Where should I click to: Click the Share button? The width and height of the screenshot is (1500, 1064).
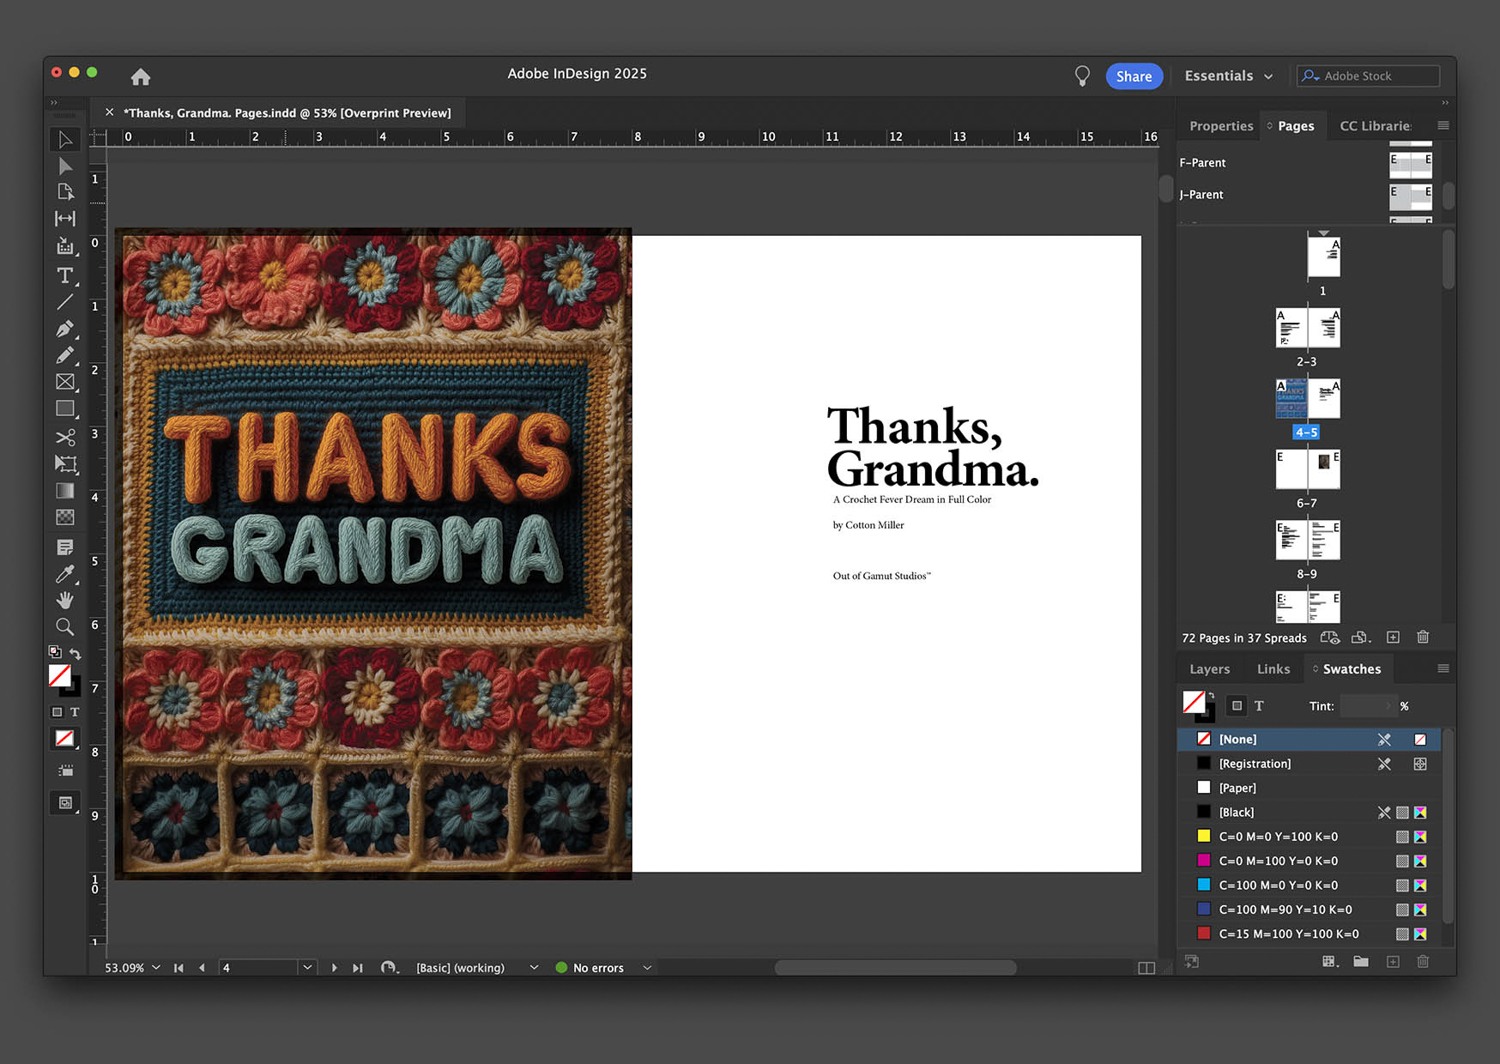pos(1133,76)
